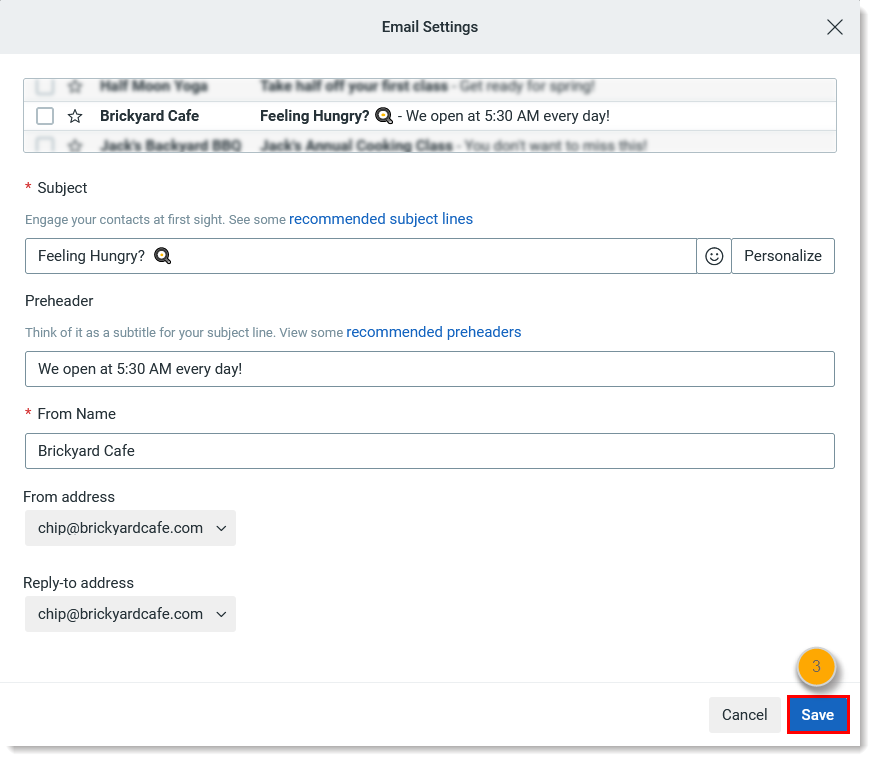View recommended preheaders link

click(x=433, y=332)
